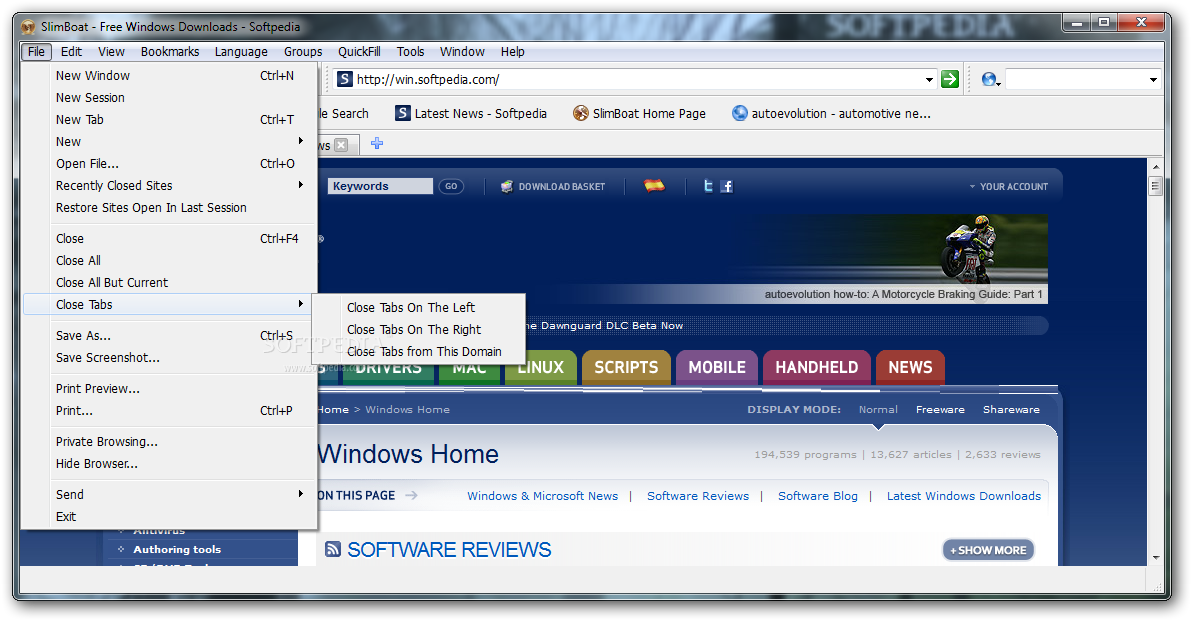Open the Software Reviews link
Image resolution: width=1192 pixels, height=621 pixels.
[x=698, y=496]
